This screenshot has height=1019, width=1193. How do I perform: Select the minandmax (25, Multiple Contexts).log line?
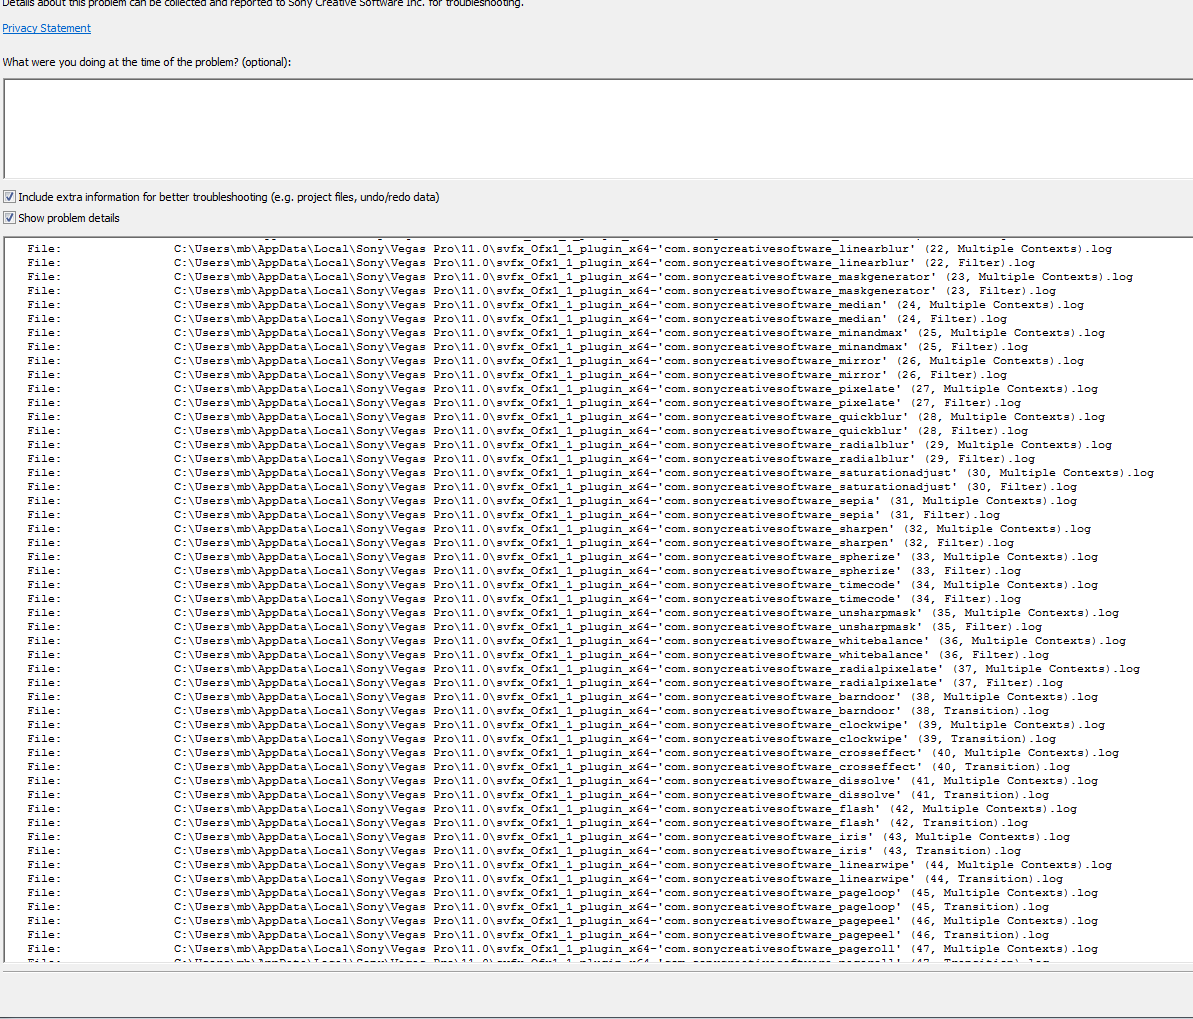coord(566,333)
